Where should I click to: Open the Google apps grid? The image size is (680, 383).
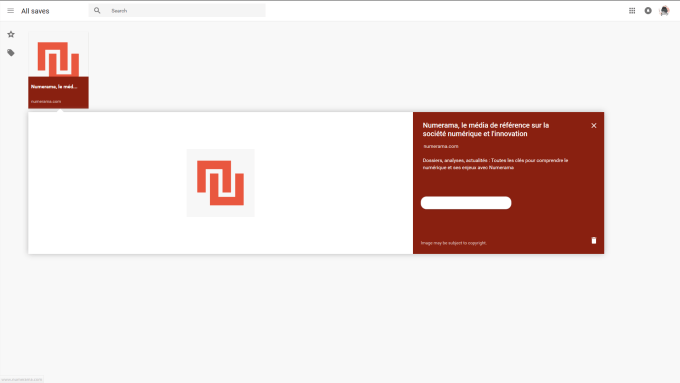click(632, 11)
